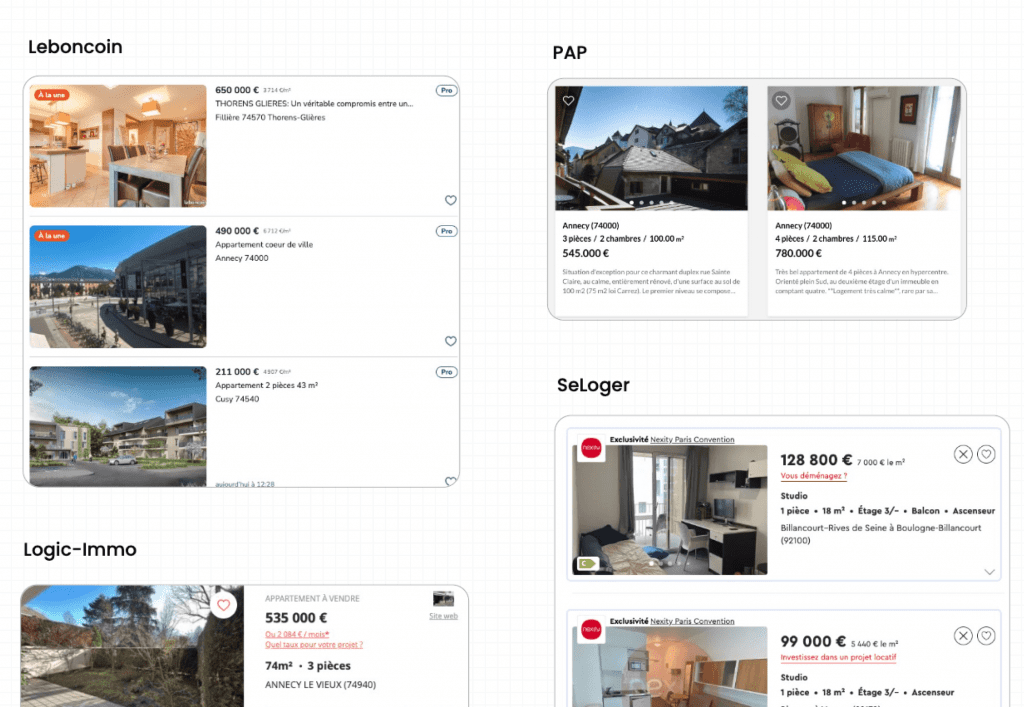Click heart on 780.000 € PAP bedroom photo
Image resolution: width=1024 pixels, height=707 pixels.
tap(781, 101)
